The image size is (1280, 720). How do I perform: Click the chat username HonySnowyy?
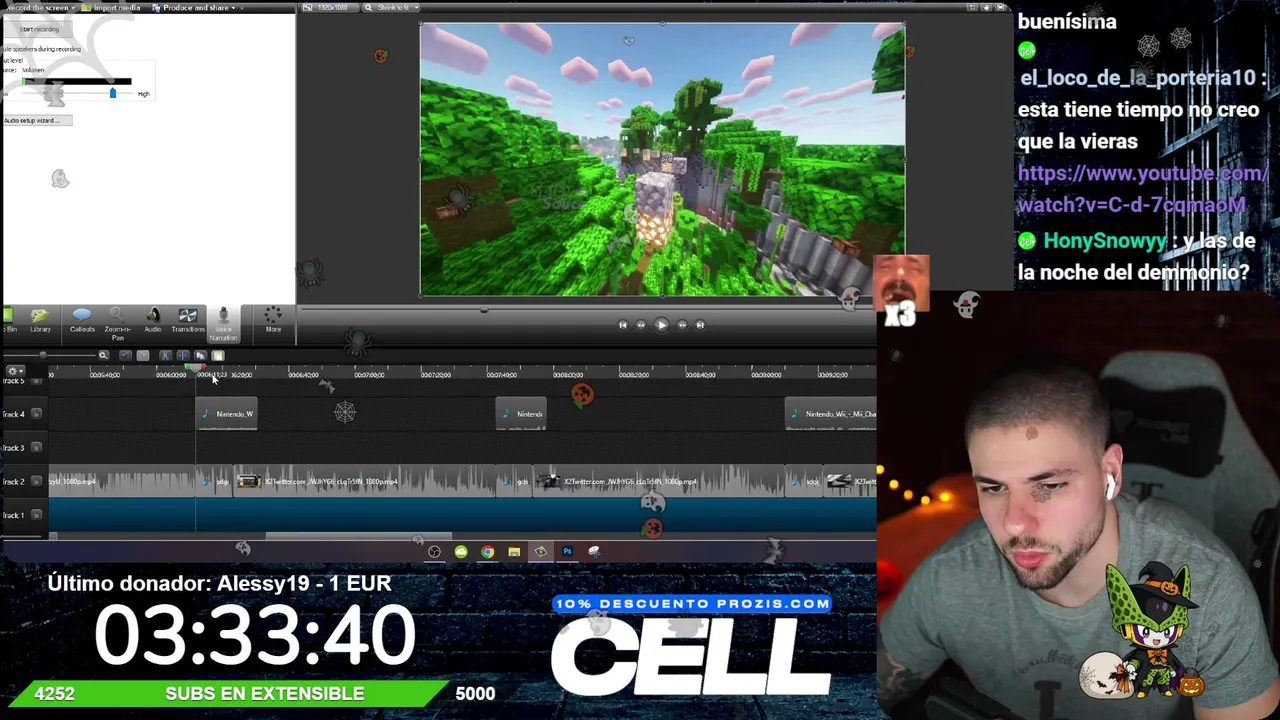1104,241
